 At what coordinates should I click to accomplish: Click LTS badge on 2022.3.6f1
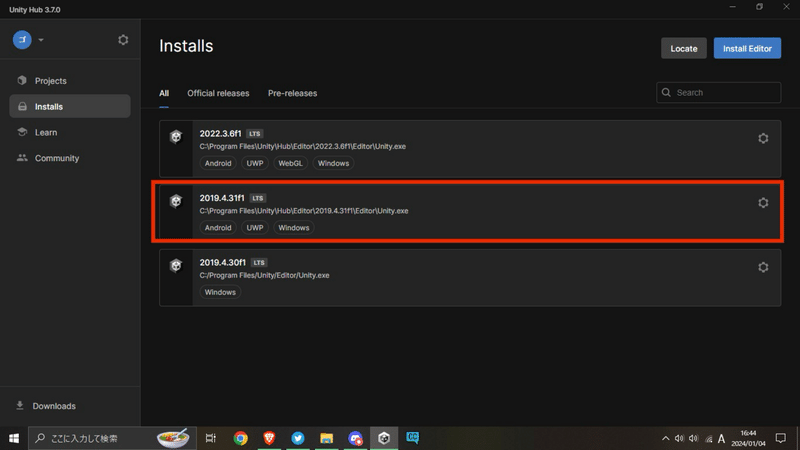[255, 134]
